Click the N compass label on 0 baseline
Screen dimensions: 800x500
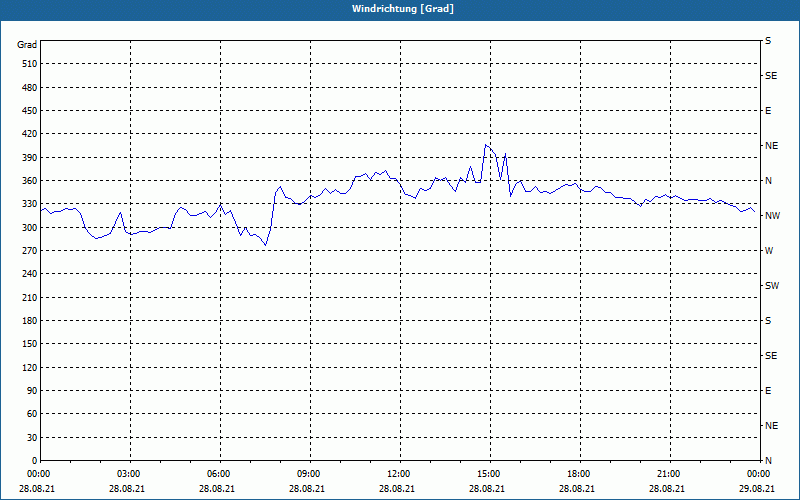(x=768, y=461)
